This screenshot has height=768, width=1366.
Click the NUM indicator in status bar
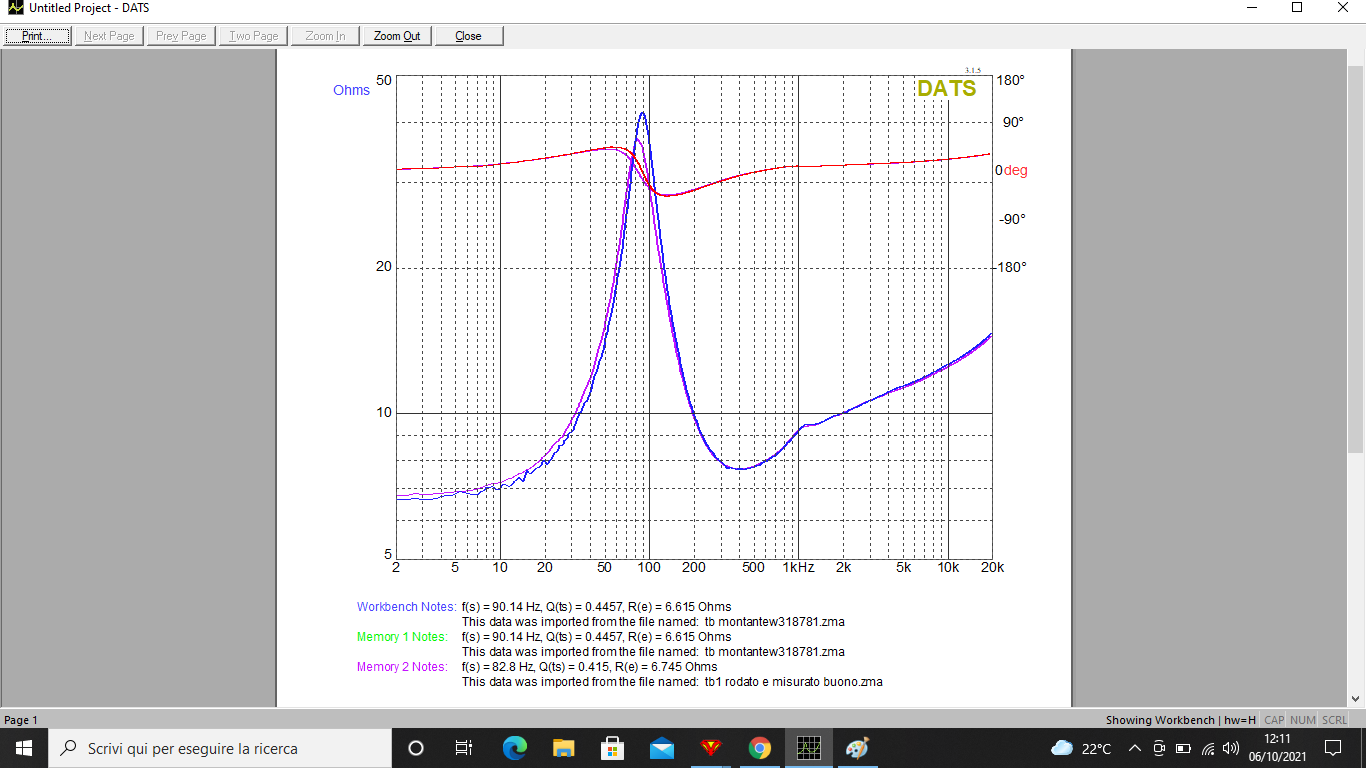point(1303,720)
